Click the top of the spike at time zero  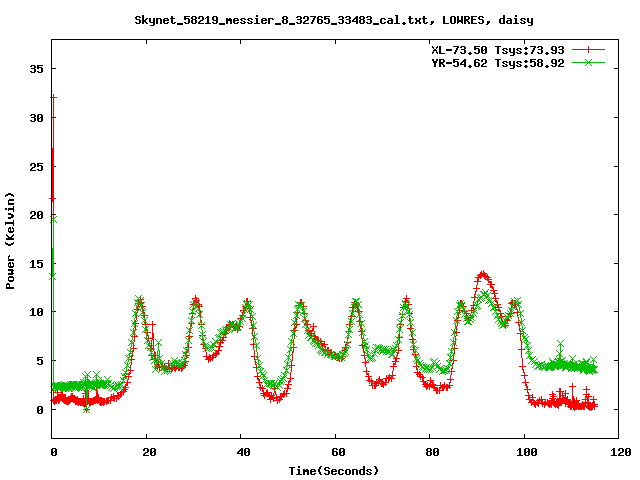coord(53,97)
